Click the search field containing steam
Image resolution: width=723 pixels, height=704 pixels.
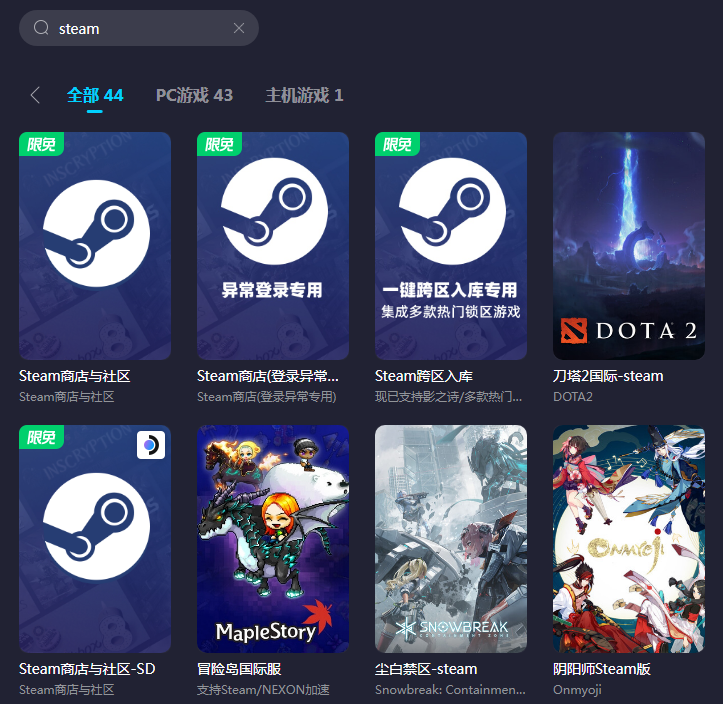coord(139,28)
